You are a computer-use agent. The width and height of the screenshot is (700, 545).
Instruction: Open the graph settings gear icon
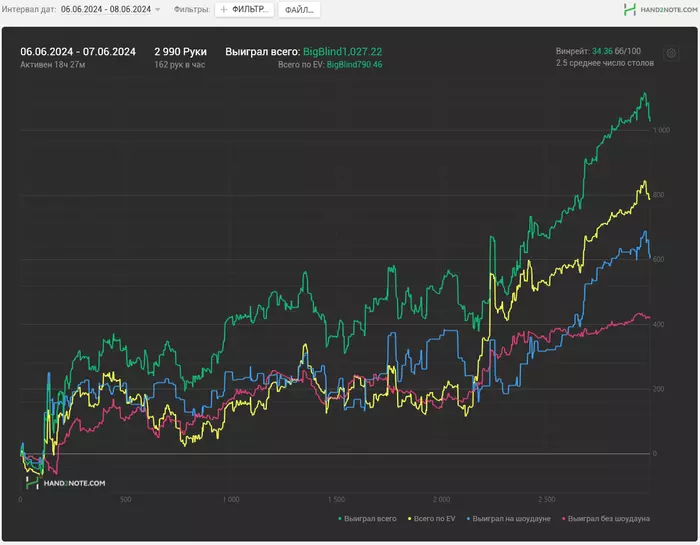pos(671,54)
